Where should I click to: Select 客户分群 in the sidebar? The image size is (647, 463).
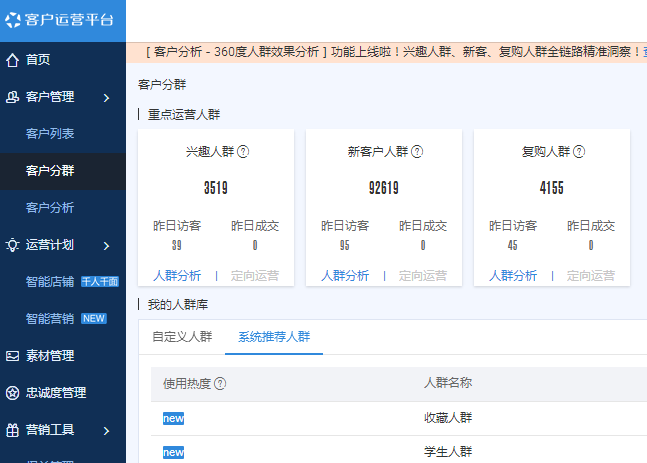click(x=50, y=171)
